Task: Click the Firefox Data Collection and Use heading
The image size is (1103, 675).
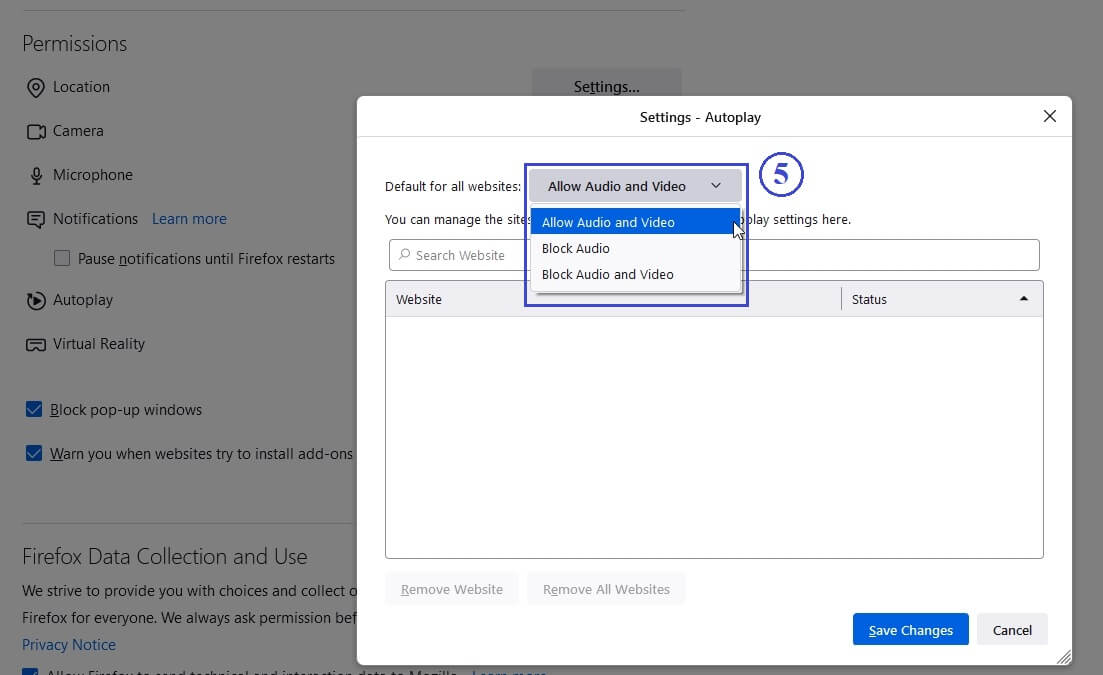Action: pos(165,556)
